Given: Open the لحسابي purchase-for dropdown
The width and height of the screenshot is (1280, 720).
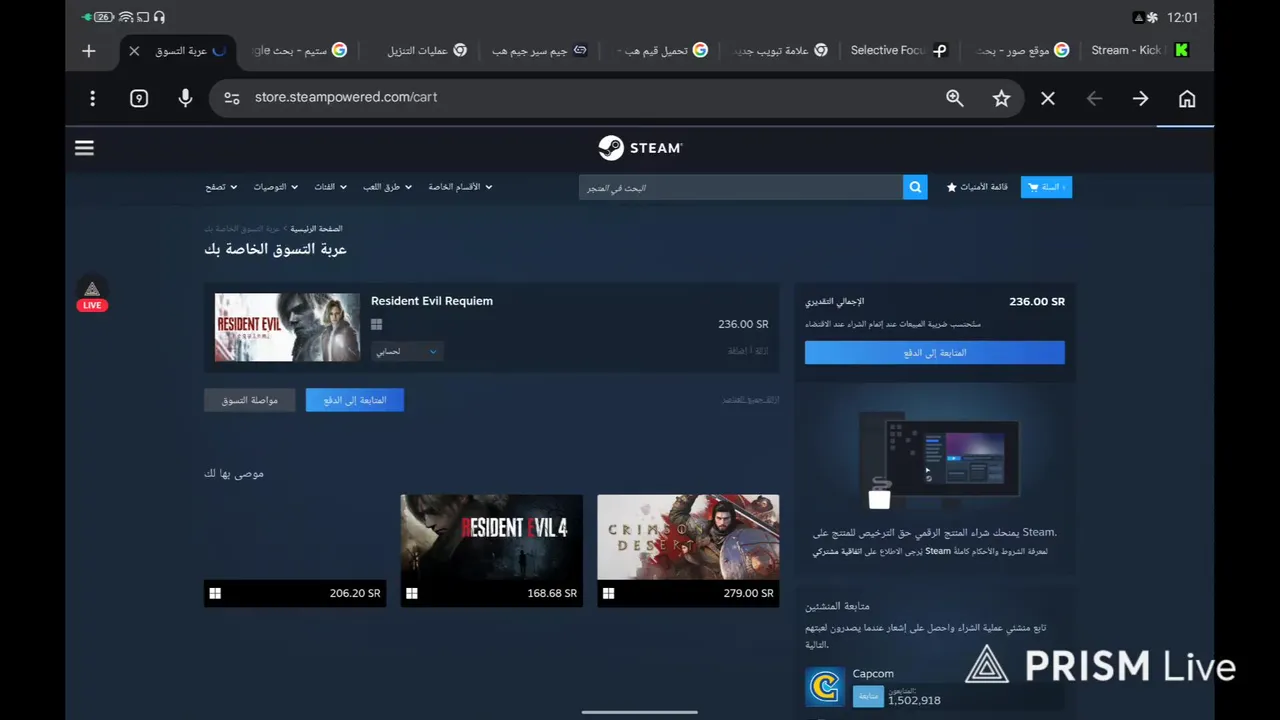Looking at the screenshot, I should point(407,351).
